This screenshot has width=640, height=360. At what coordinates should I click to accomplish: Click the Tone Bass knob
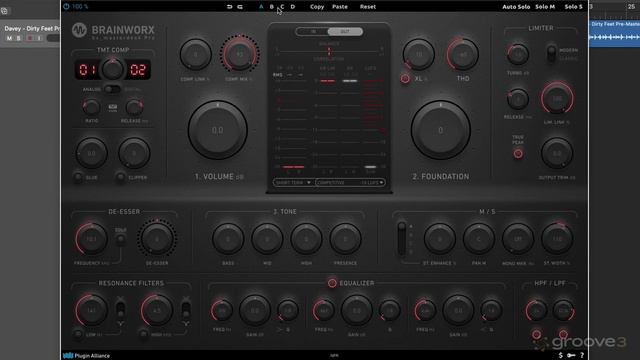pyautogui.click(x=228, y=239)
